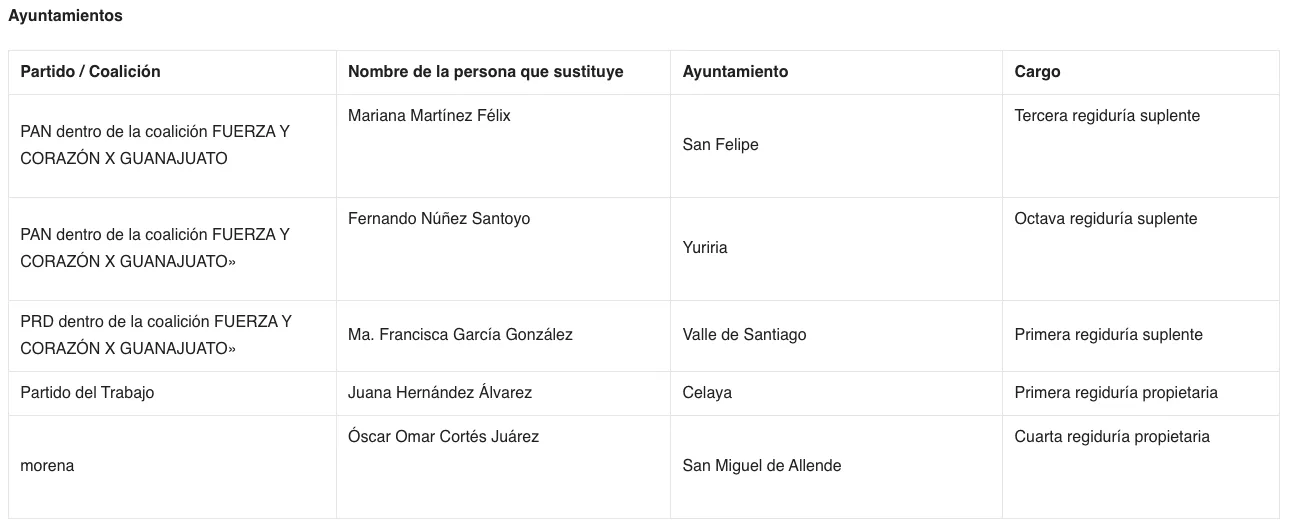Select the 'Partido / Coalición' column header
This screenshot has height=523, width=1303.
[x=90, y=72]
